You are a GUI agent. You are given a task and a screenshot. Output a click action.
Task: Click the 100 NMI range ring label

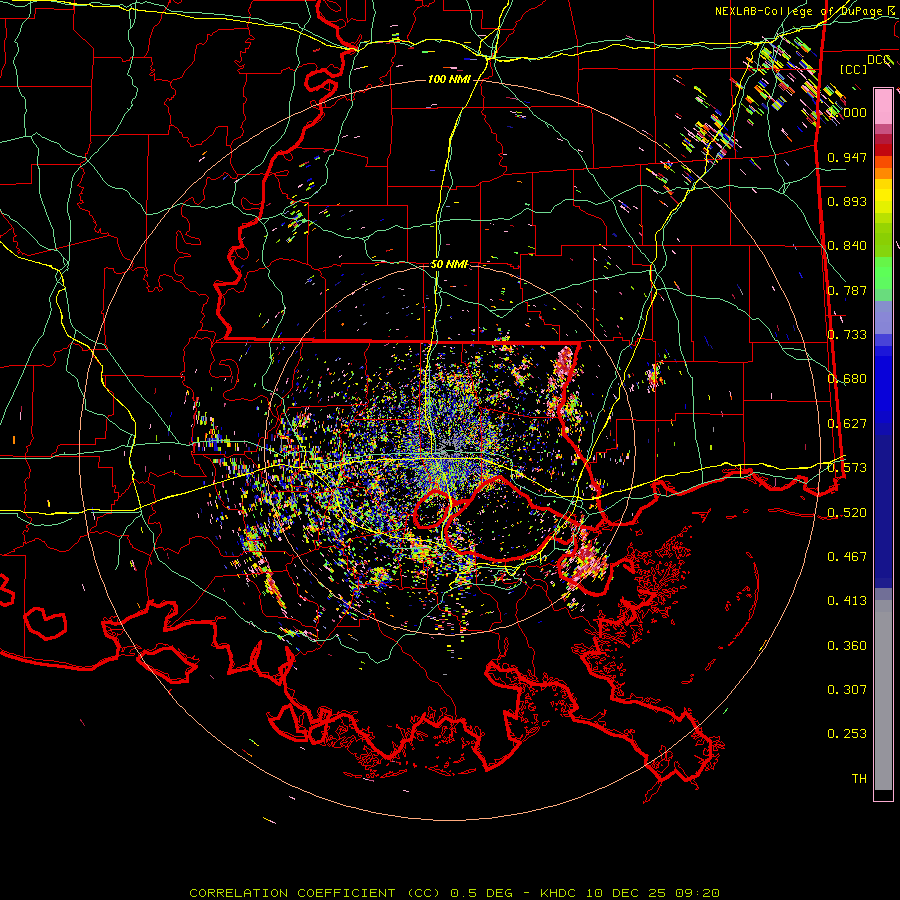(x=449, y=79)
